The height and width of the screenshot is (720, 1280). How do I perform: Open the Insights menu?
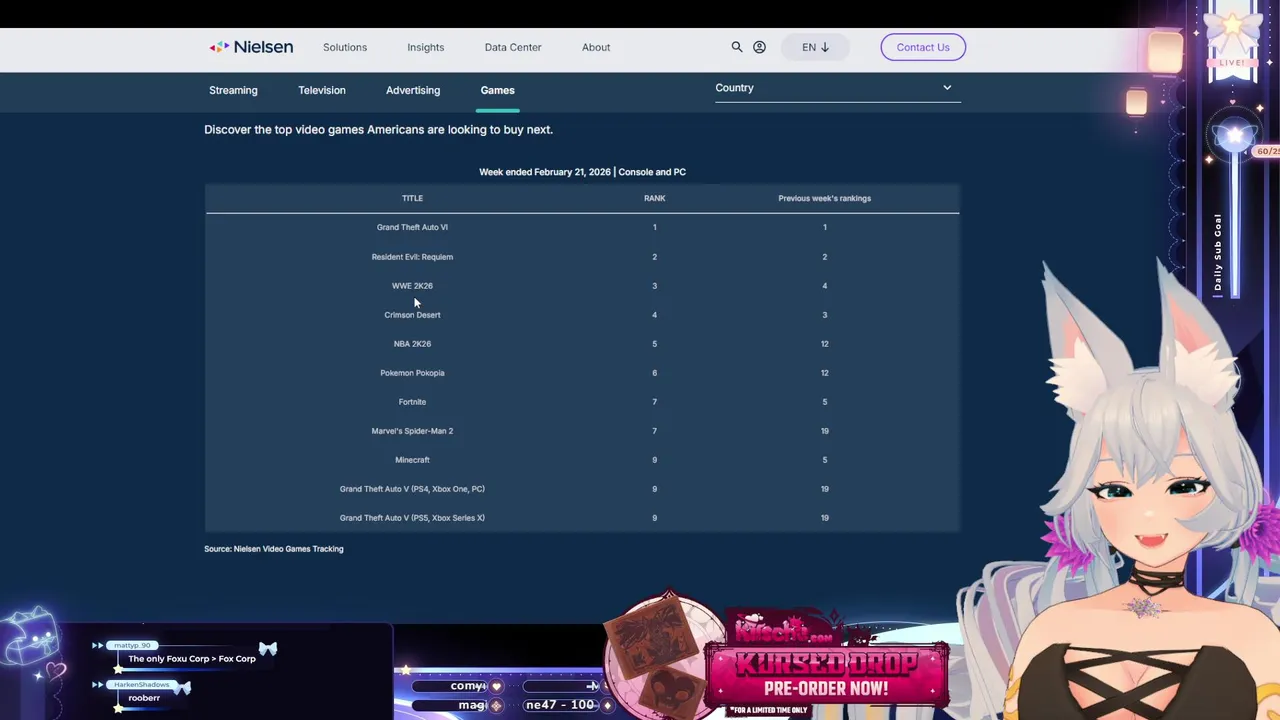[426, 47]
